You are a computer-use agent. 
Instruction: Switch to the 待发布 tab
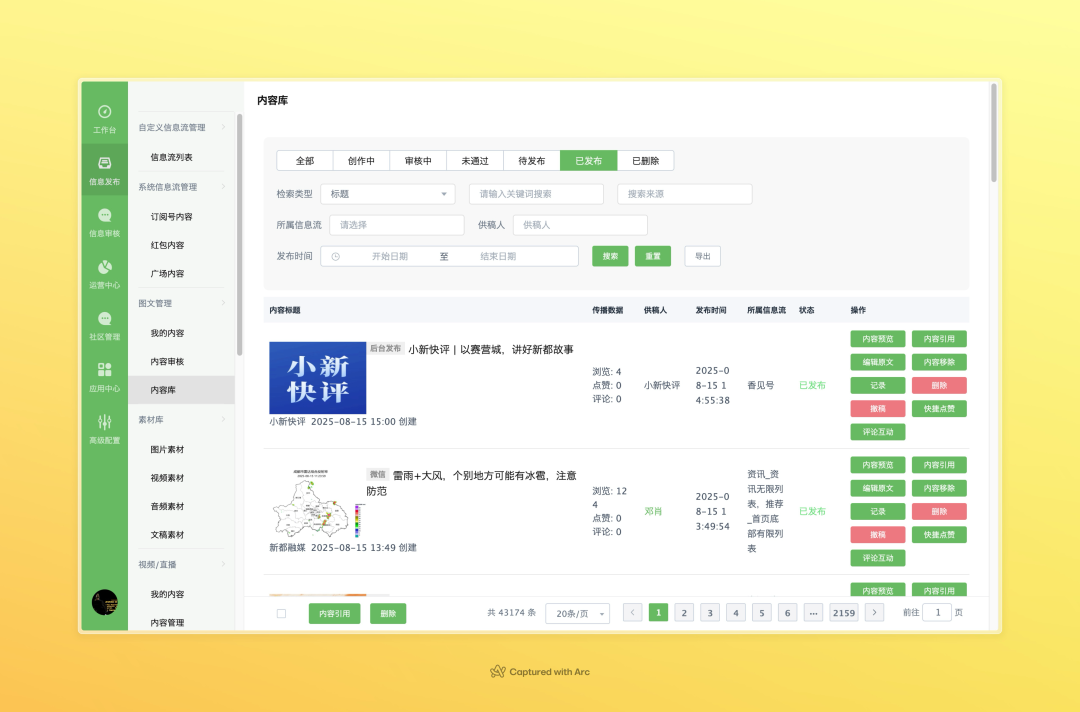(x=531, y=160)
